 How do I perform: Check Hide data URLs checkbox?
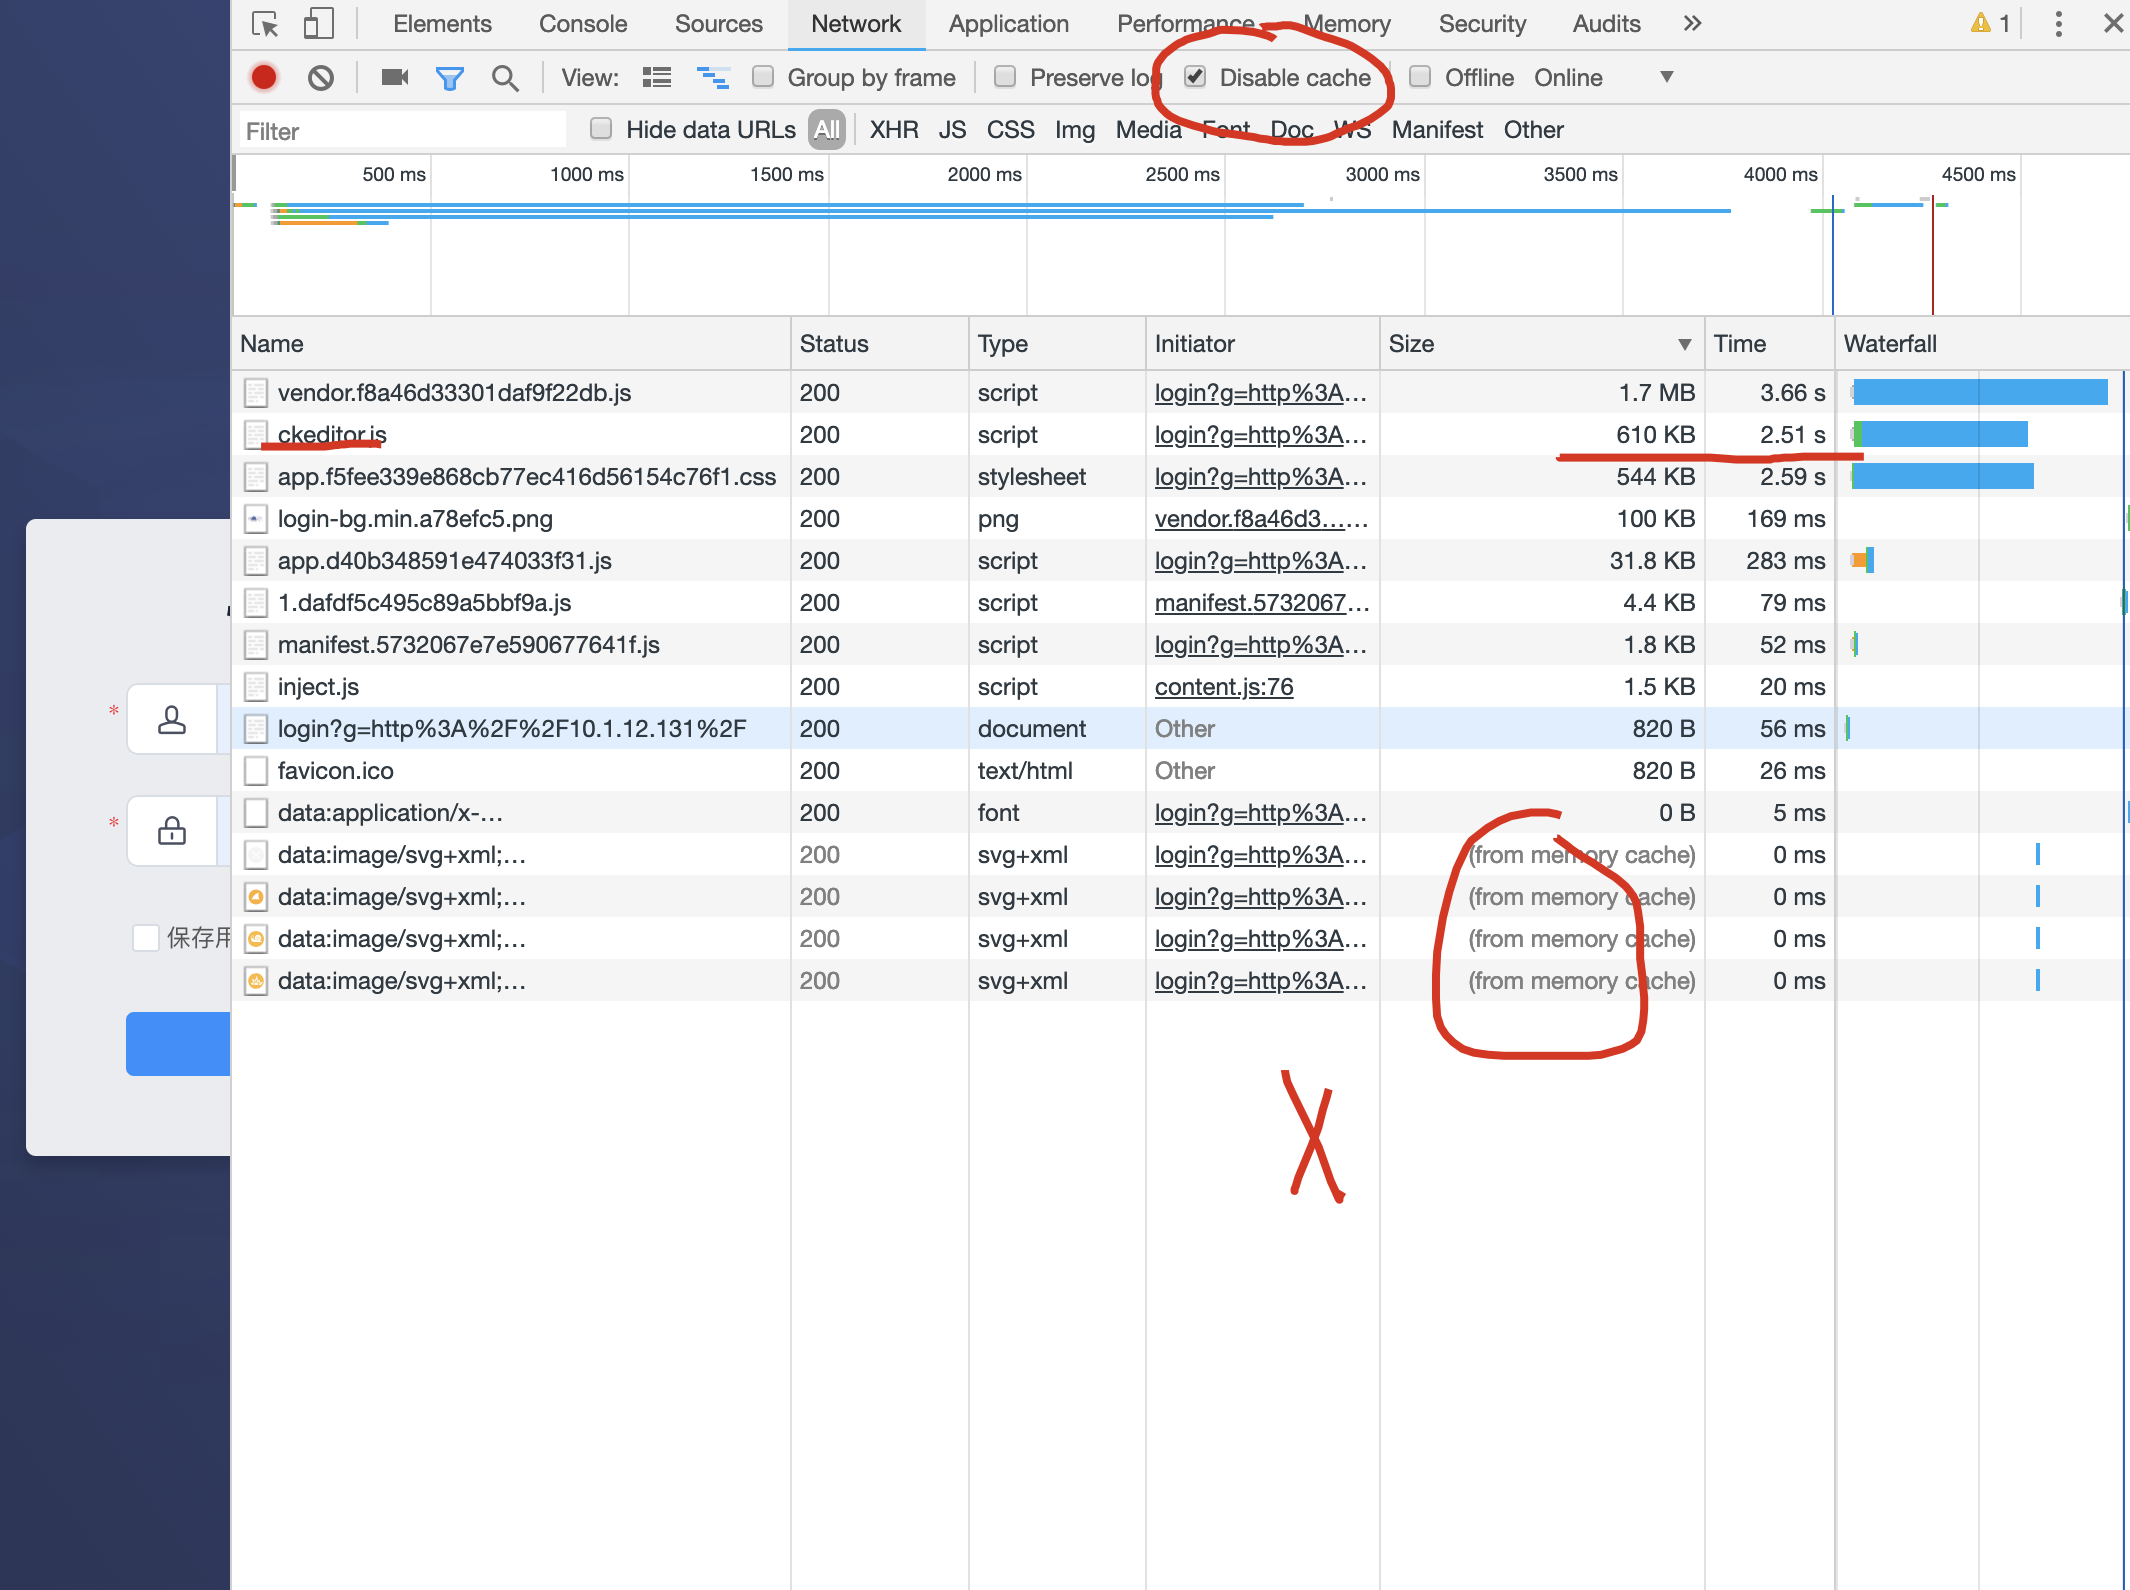tap(601, 128)
